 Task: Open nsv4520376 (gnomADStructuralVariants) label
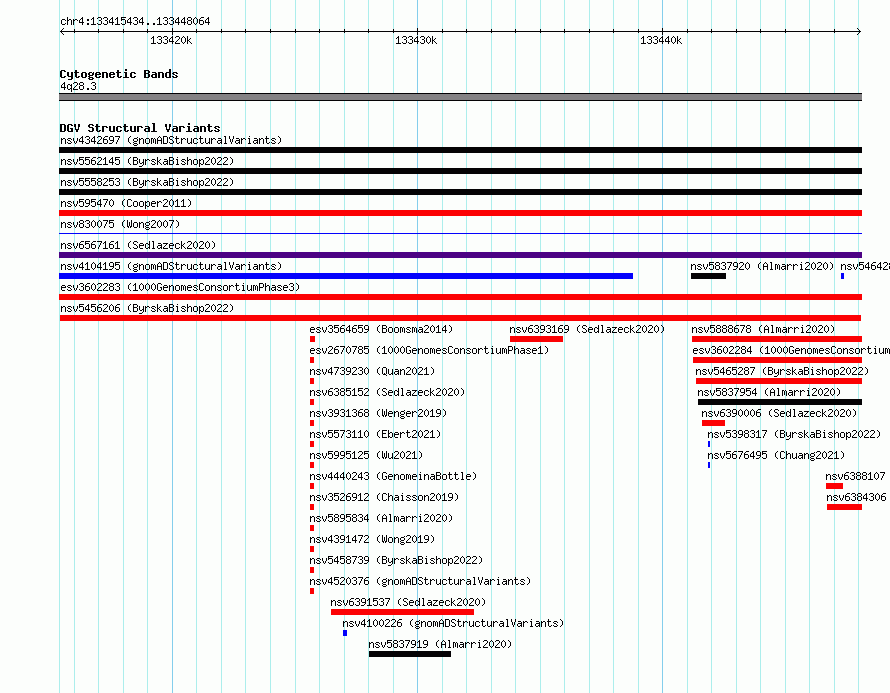pos(420,581)
